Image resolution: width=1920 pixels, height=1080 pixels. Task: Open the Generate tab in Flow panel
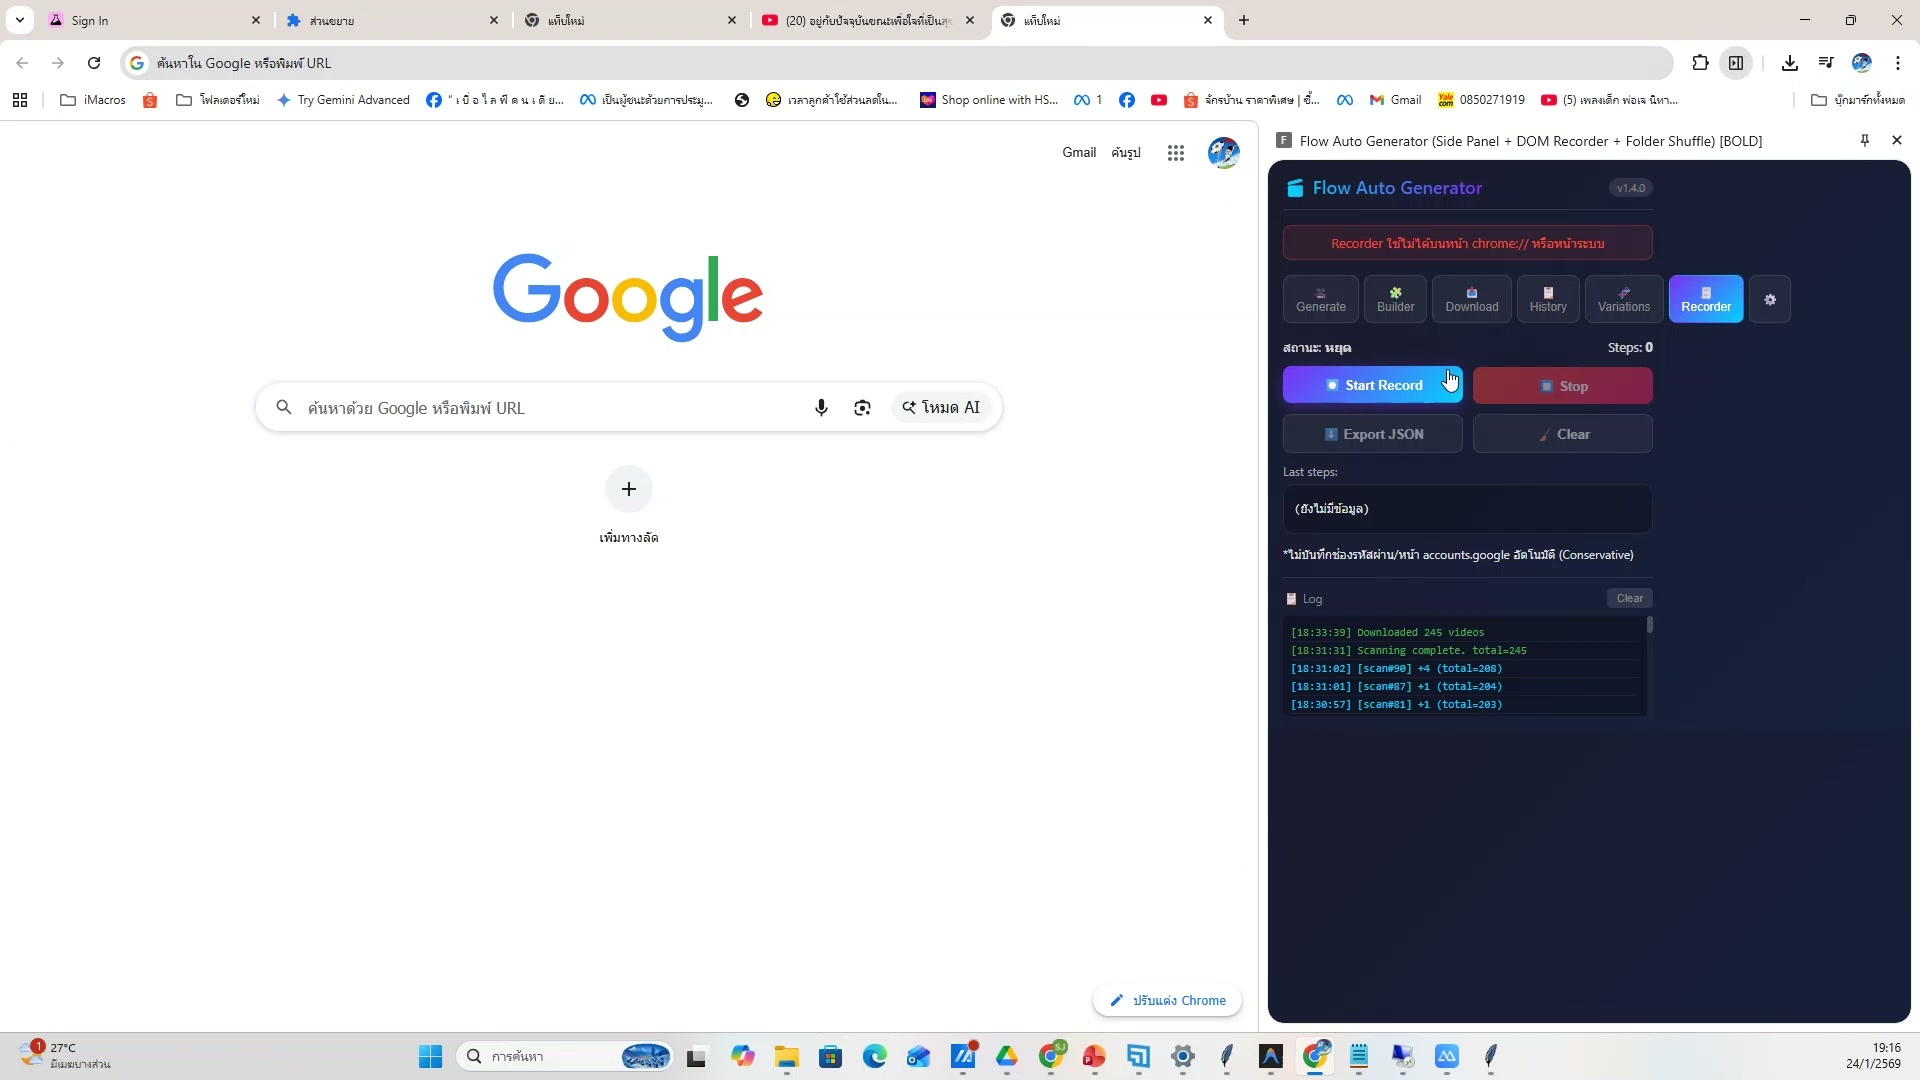(1320, 299)
